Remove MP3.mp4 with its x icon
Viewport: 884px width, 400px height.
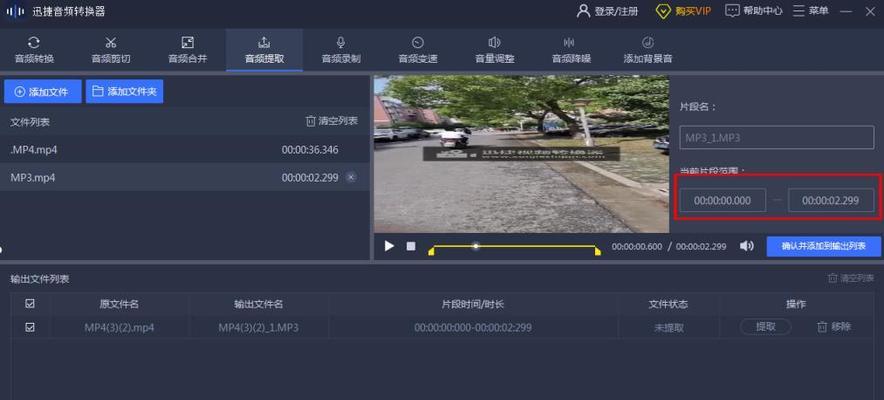click(351, 177)
